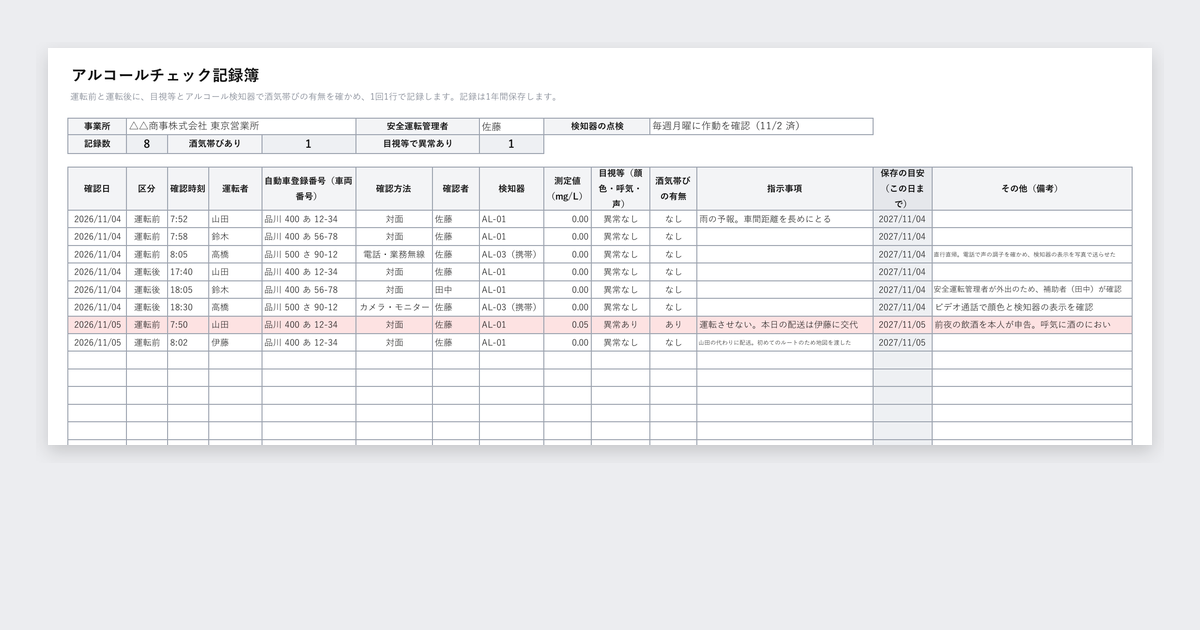Click あり in the 7:50 row

(673, 325)
